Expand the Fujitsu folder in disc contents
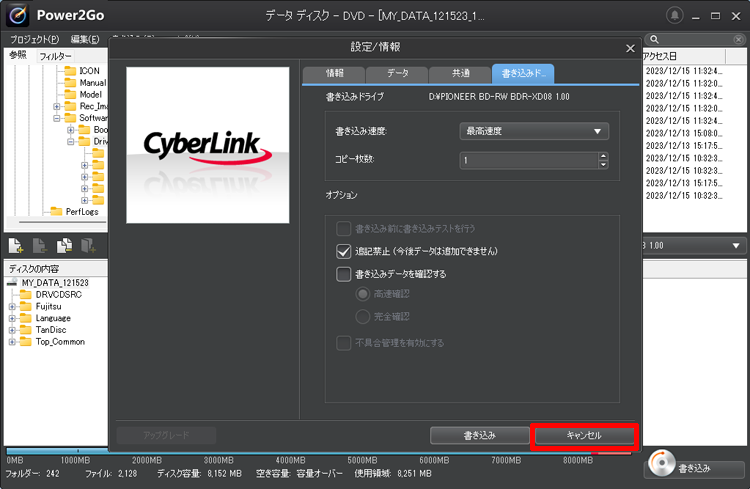750x489 pixels. (x=12, y=306)
